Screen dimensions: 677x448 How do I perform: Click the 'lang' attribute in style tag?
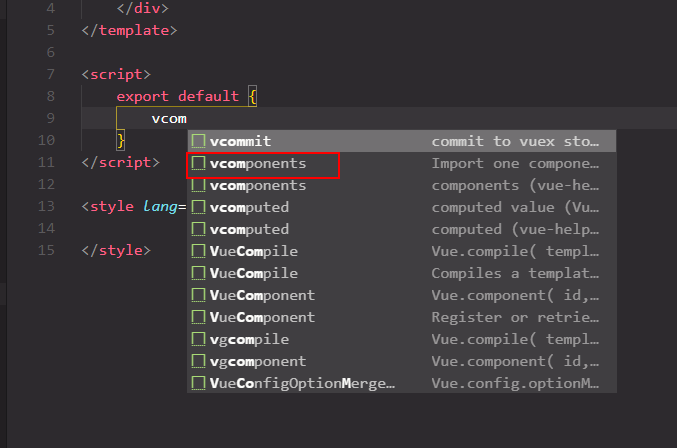coord(160,206)
